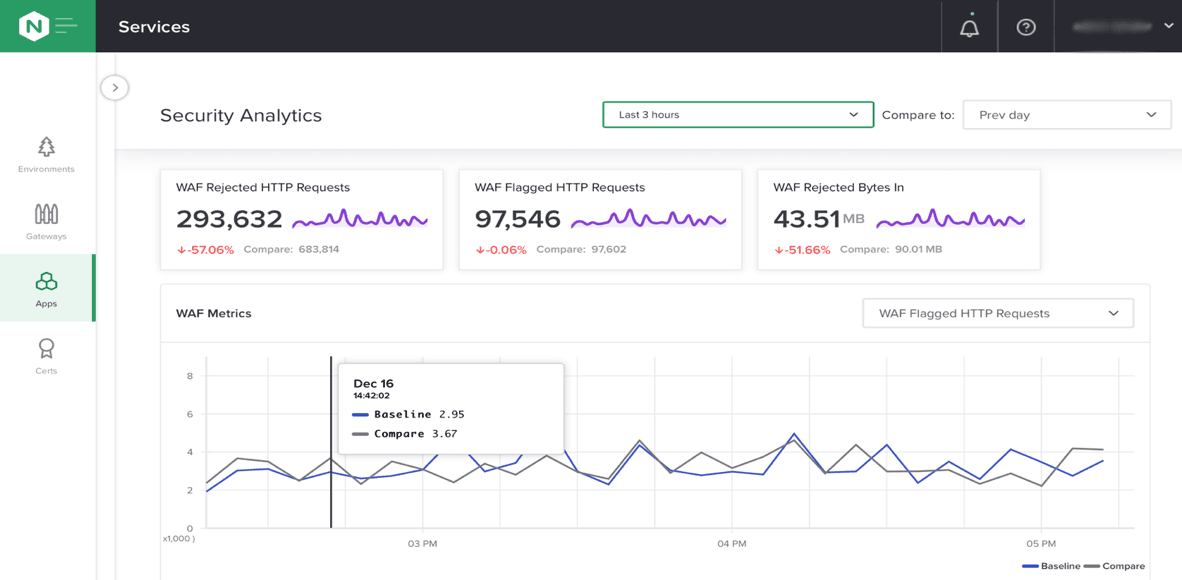Click the chart at the 04 PM mark
The width and height of the screenshot is (1182, 580).
coord(732,470)
